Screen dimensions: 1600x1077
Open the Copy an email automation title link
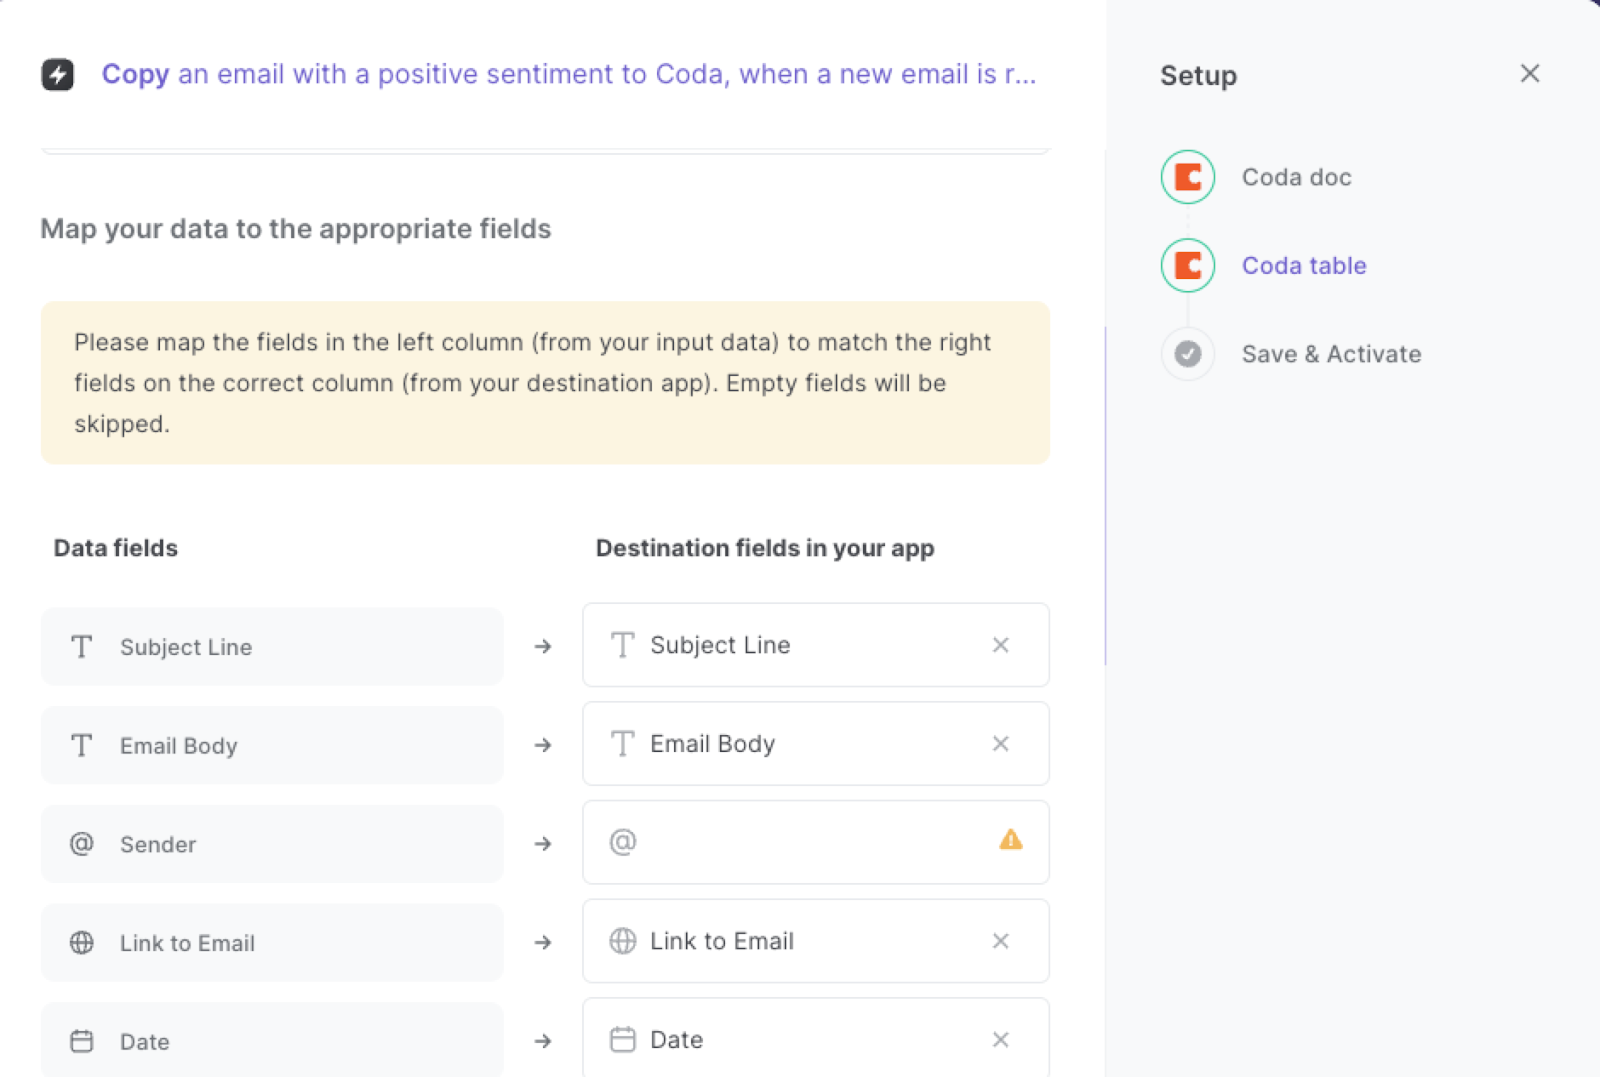tap(568, 74)
